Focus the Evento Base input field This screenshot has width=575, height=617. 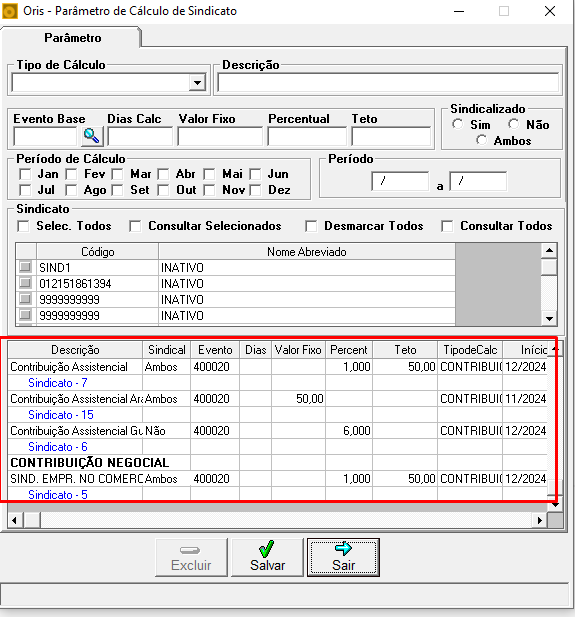46,137
